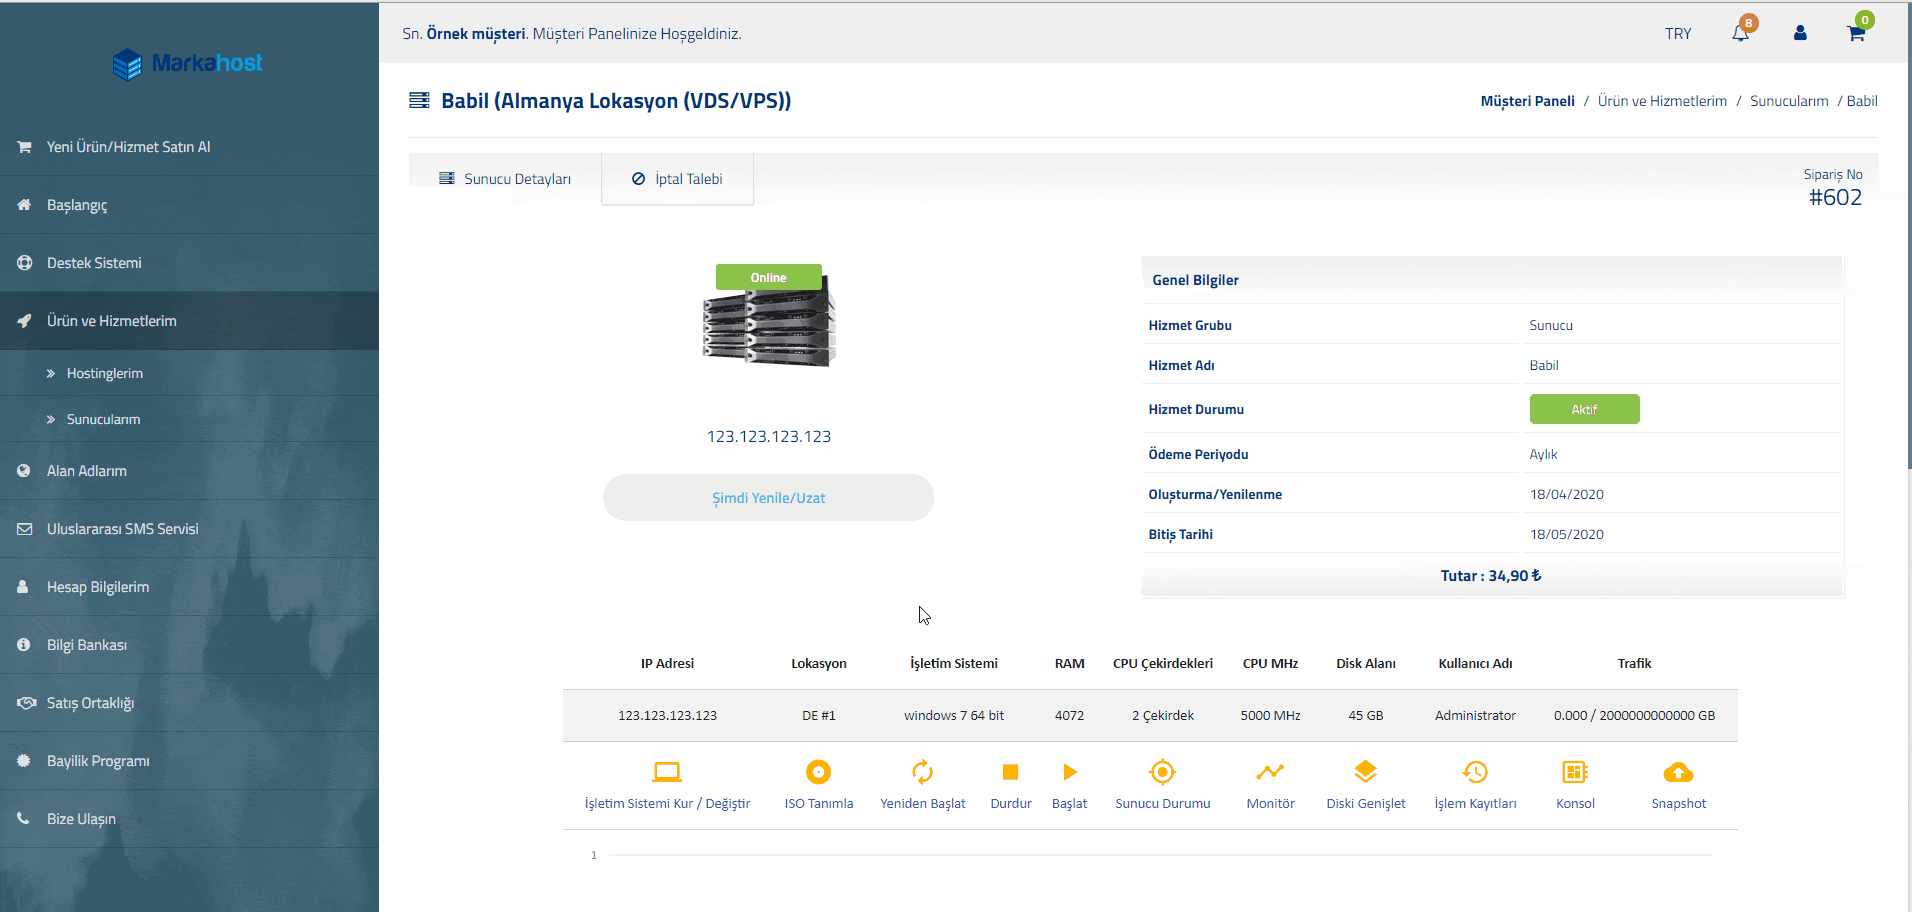Click the ISO Tanımla disc icon

tap(818, 772)
